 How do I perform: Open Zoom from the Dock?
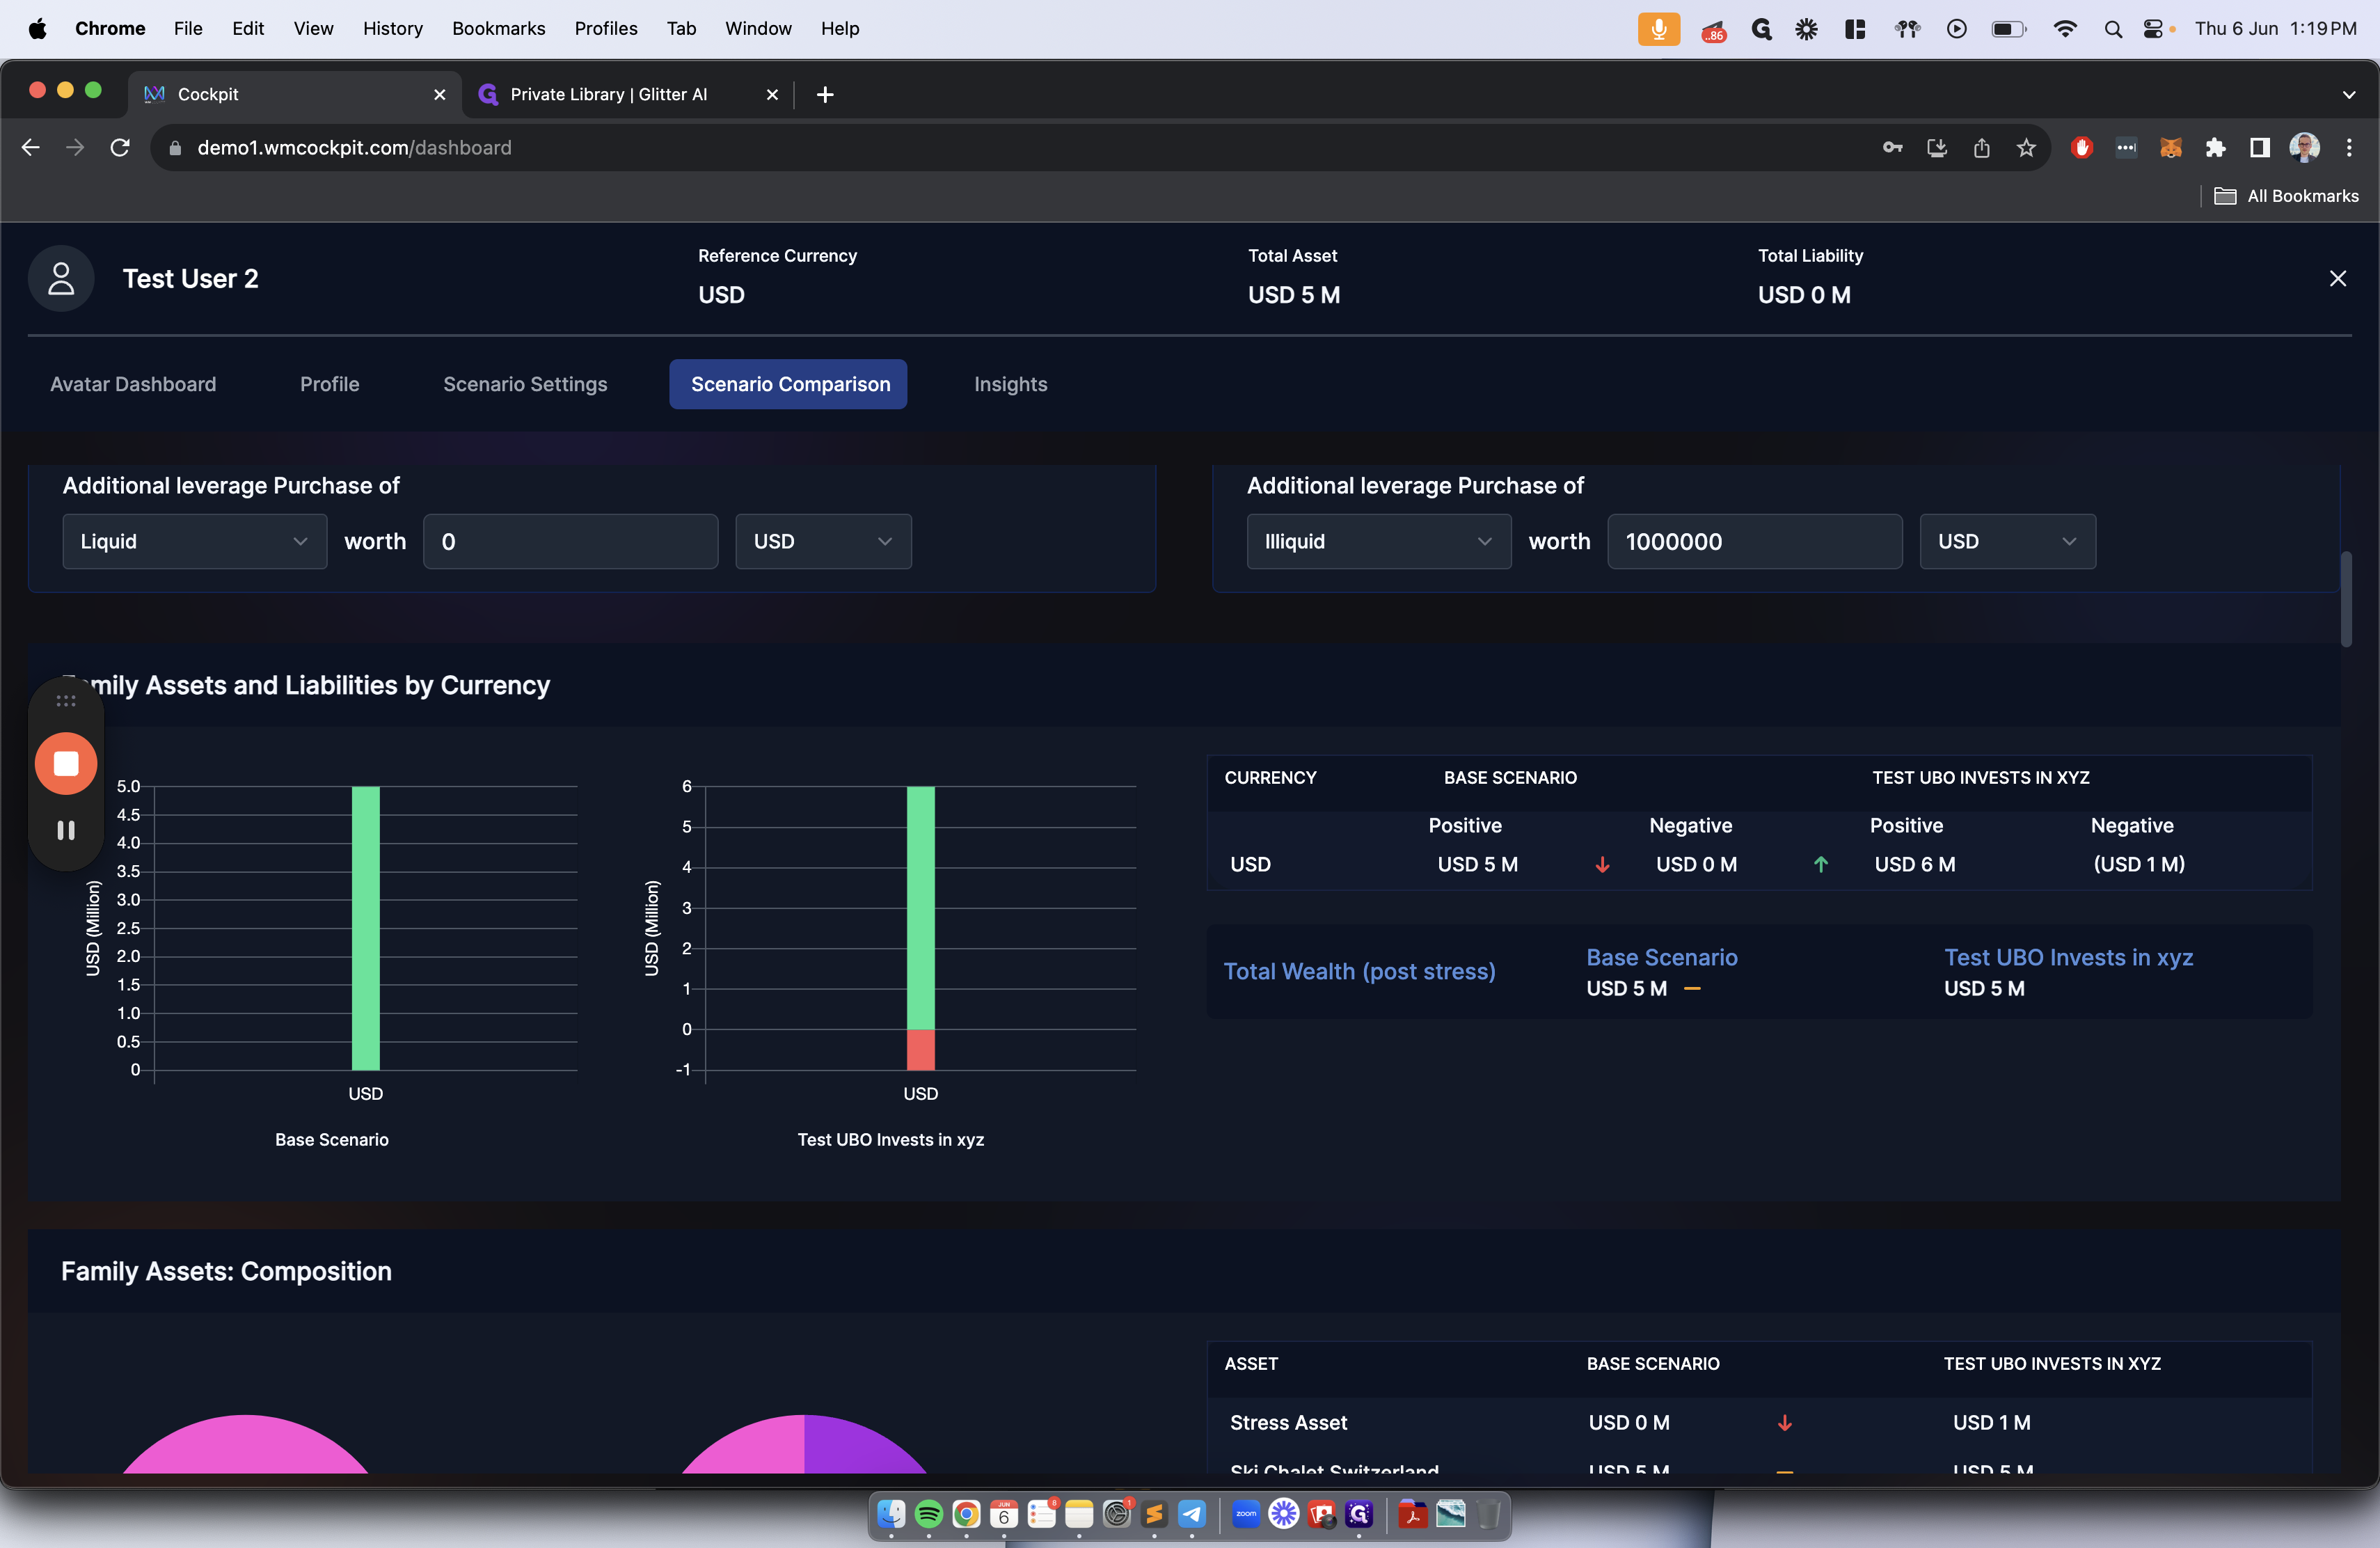pos(1246,1514)
